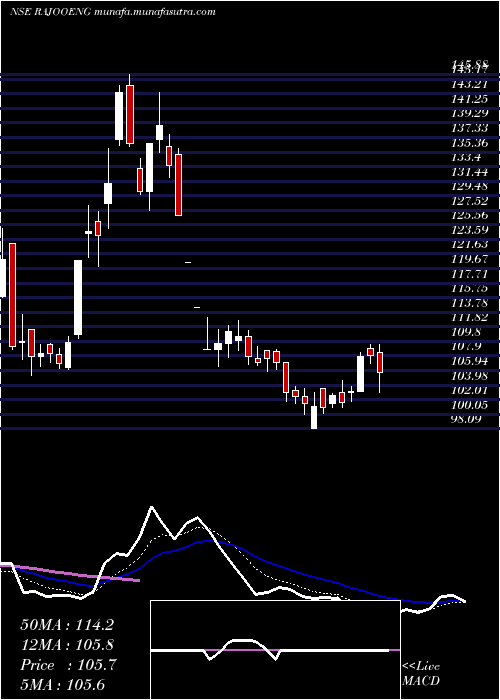Screen dimensions: 500x700
Task: Click the 107.9 price axis label
Action: tap(466, 346)
